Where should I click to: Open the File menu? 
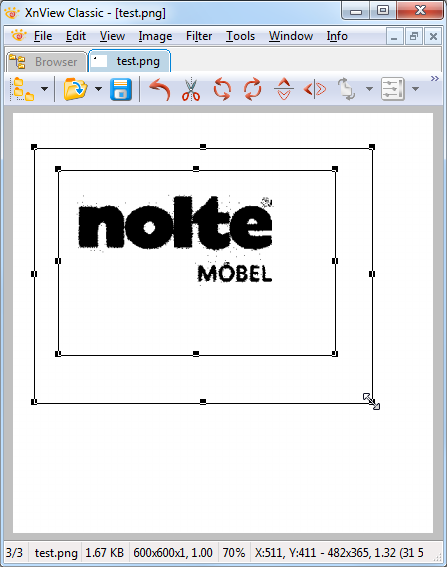(43, 36)
